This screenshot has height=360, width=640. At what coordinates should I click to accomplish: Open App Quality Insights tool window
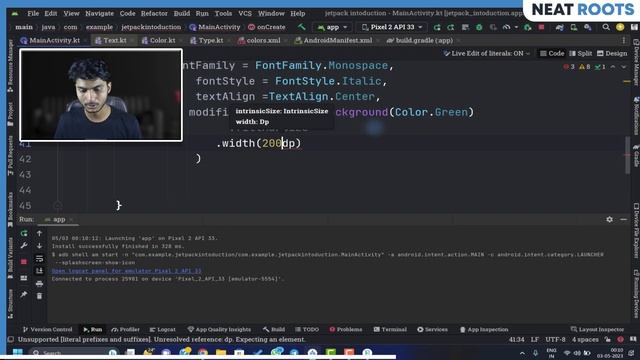coord(219,329)
